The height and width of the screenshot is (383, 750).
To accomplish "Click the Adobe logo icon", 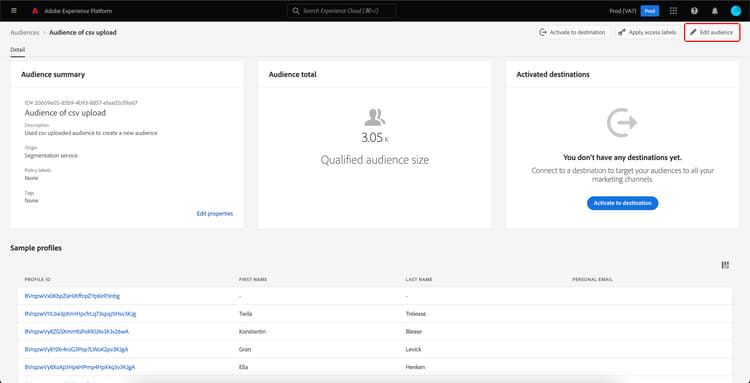I will (35, 11).
